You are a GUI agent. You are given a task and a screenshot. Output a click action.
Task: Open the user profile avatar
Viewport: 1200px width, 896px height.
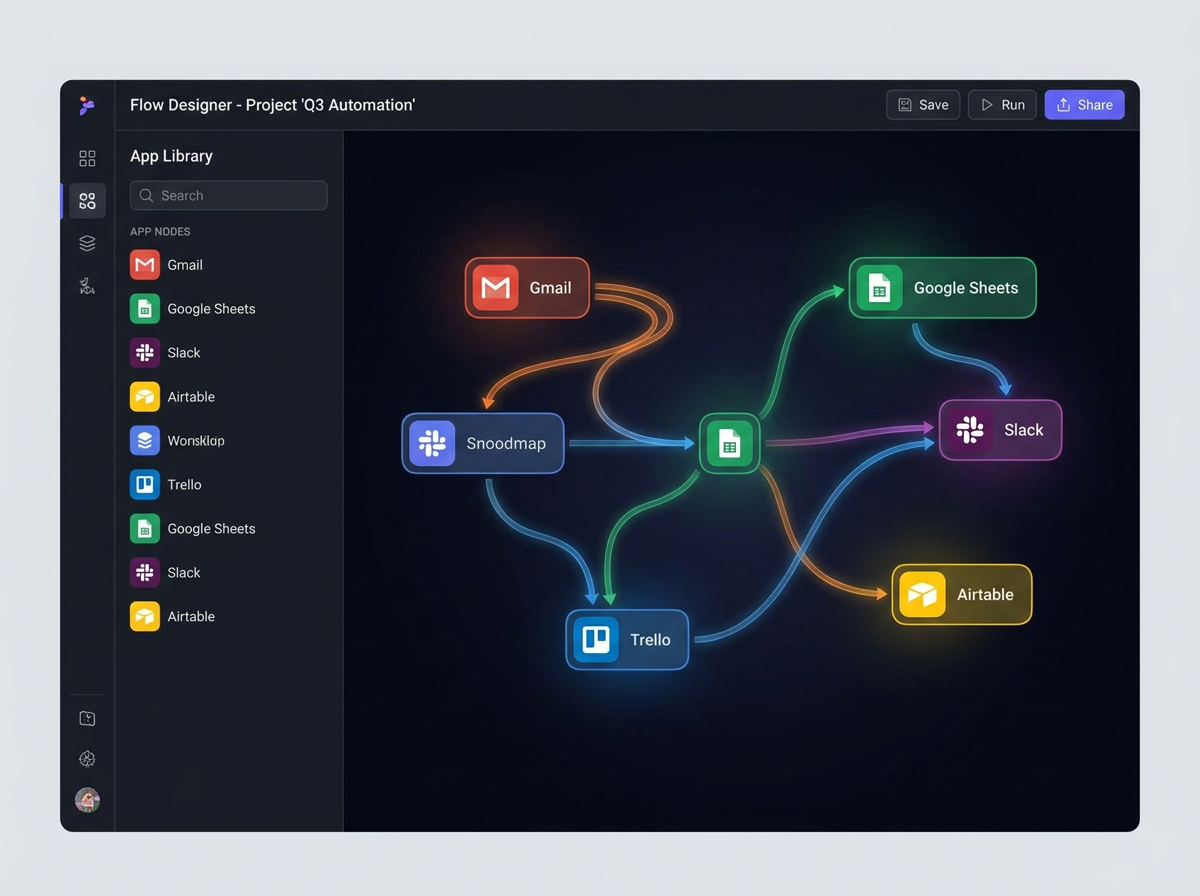87,800
